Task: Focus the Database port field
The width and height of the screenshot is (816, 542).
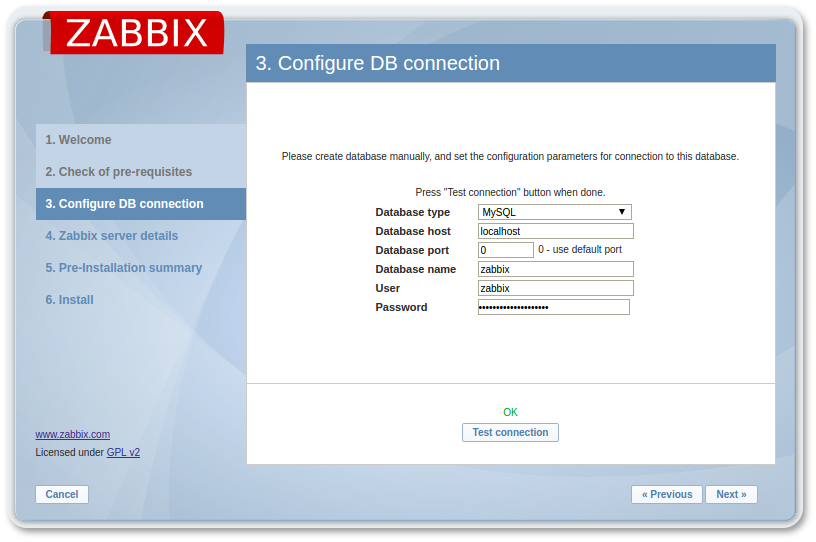Action: 505,250
